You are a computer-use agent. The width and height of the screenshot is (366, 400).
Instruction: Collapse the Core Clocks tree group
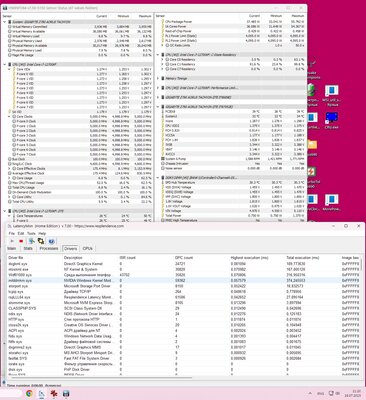coord(9,116)
